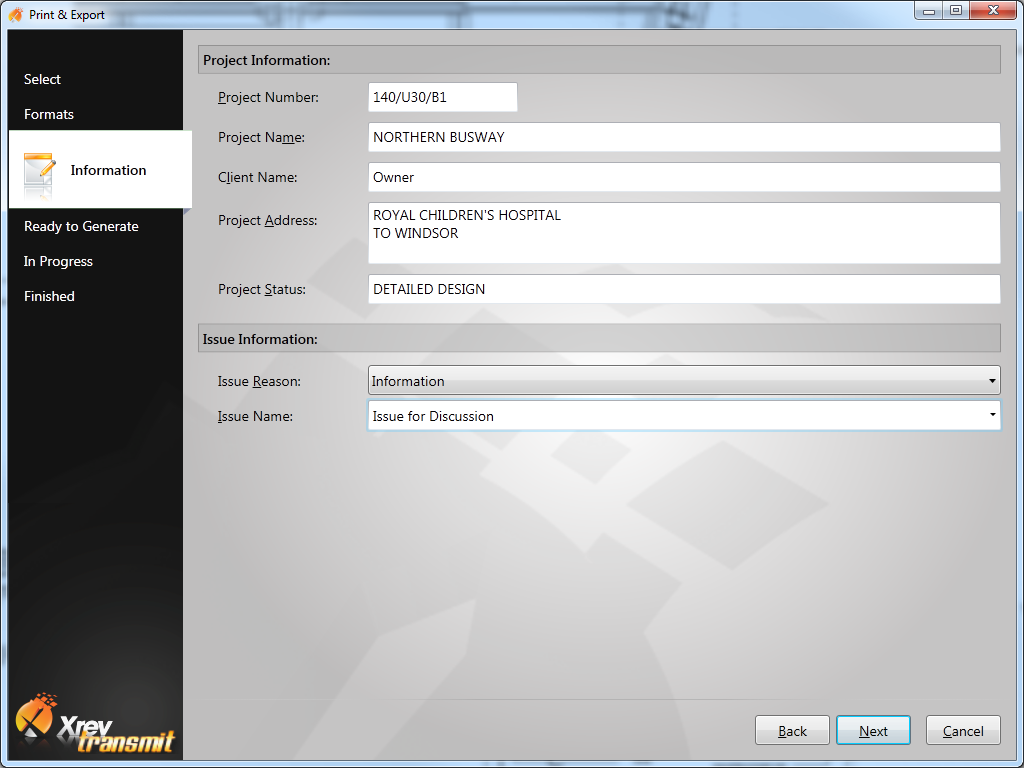Click the Project Number label
This screenshot has height=768, width=1024.
pyautogui.click(x=268, y=97)
